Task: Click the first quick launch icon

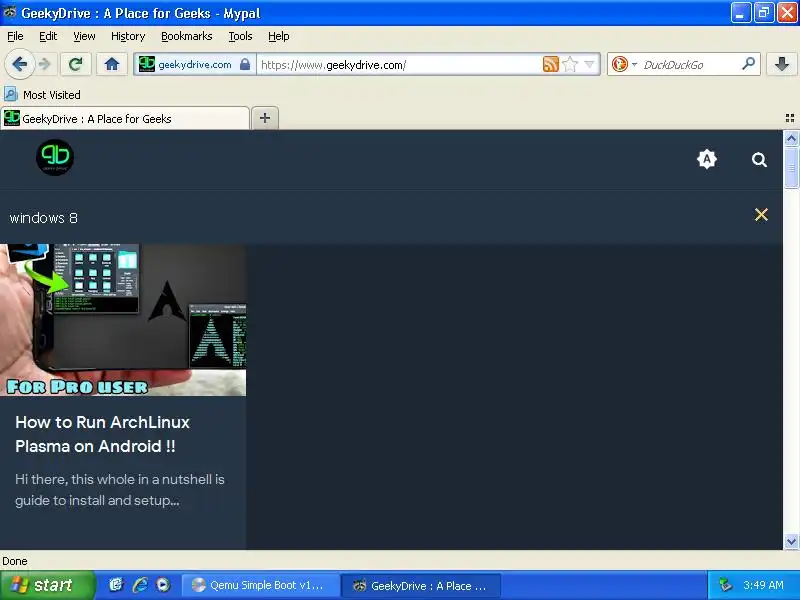Action: click(116, 585)
